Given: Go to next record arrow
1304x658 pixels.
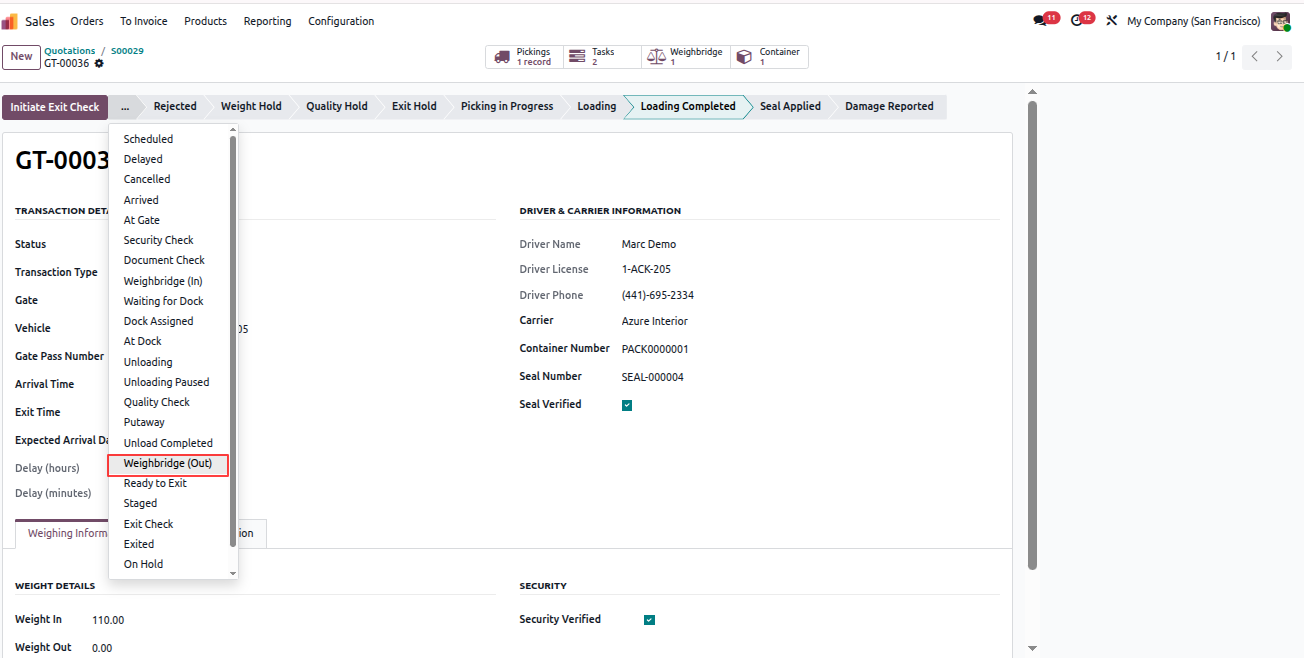Looking at the screenshot, I should 1279,57.
